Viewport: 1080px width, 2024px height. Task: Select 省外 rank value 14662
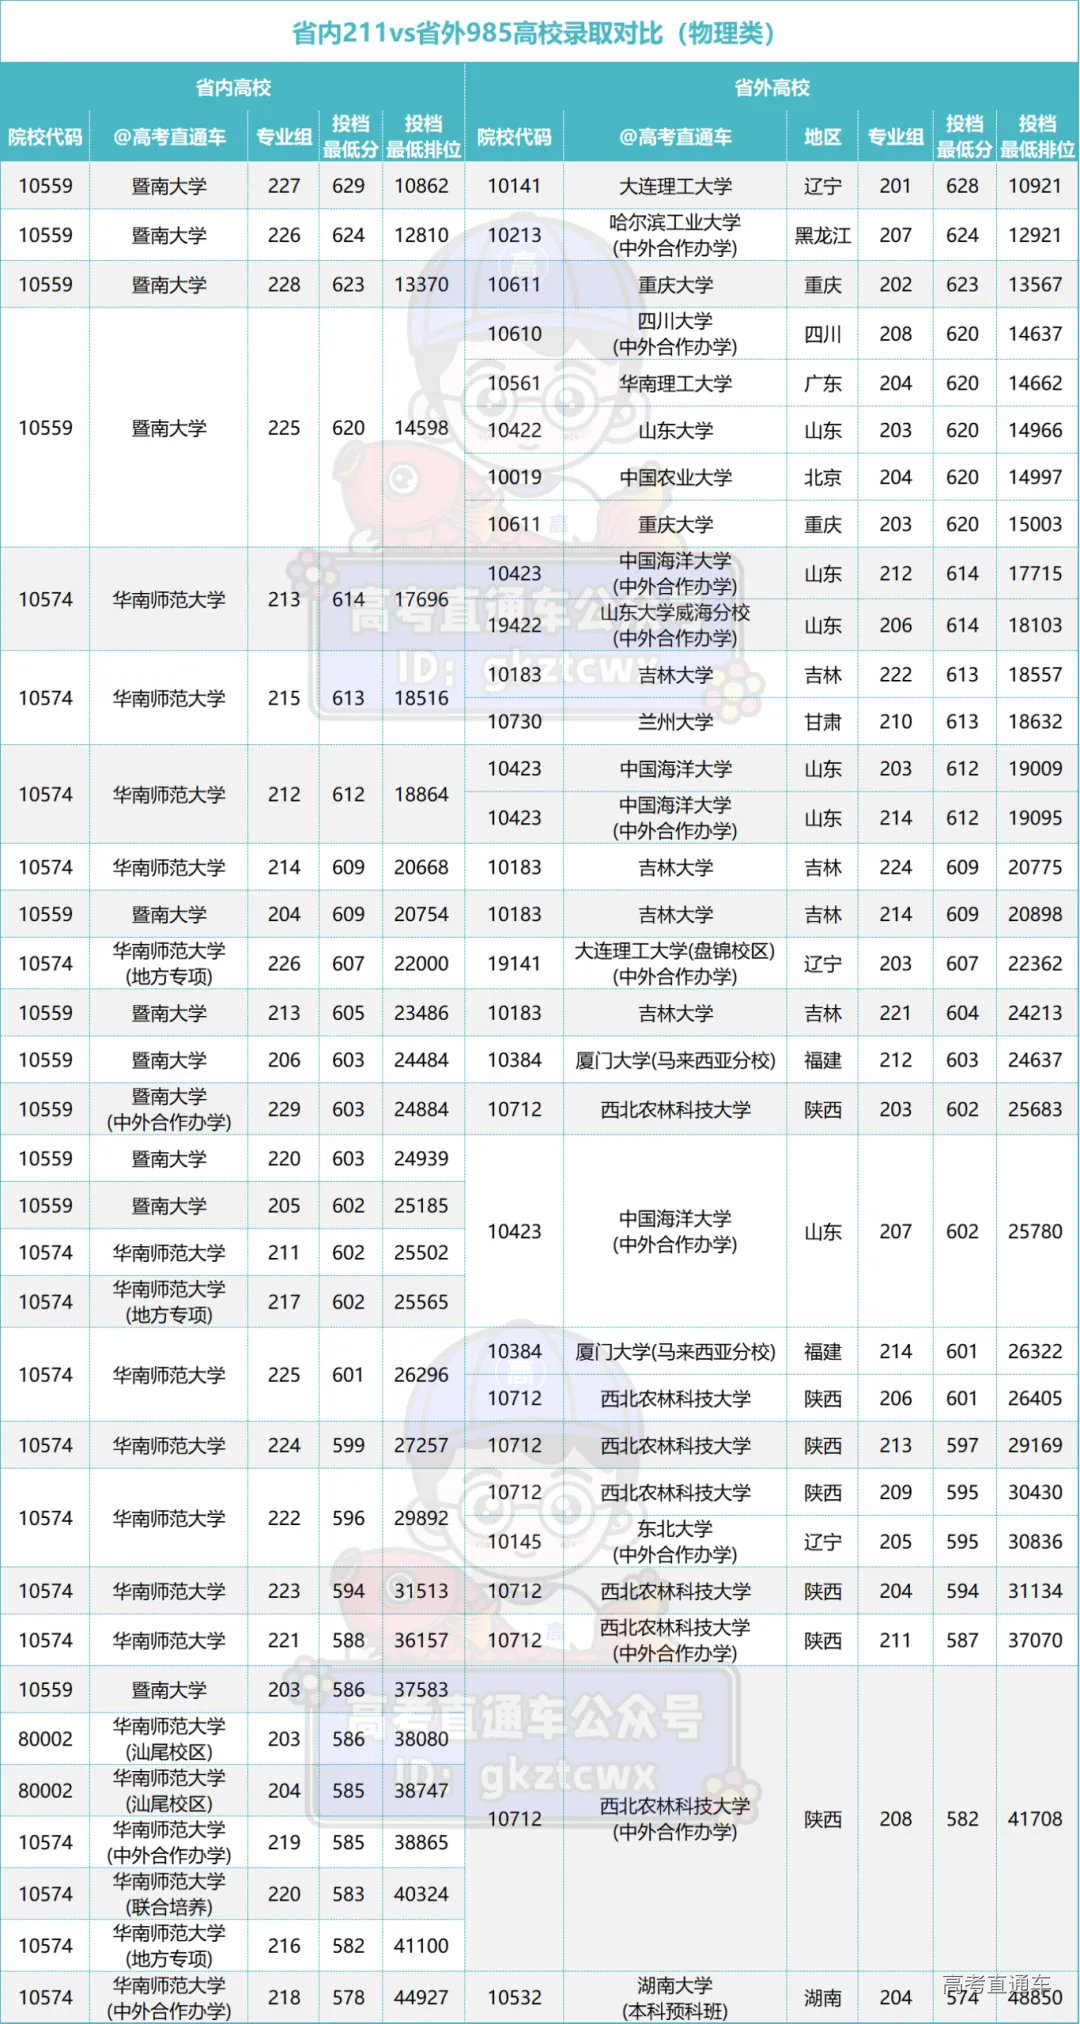[1035, 383]
